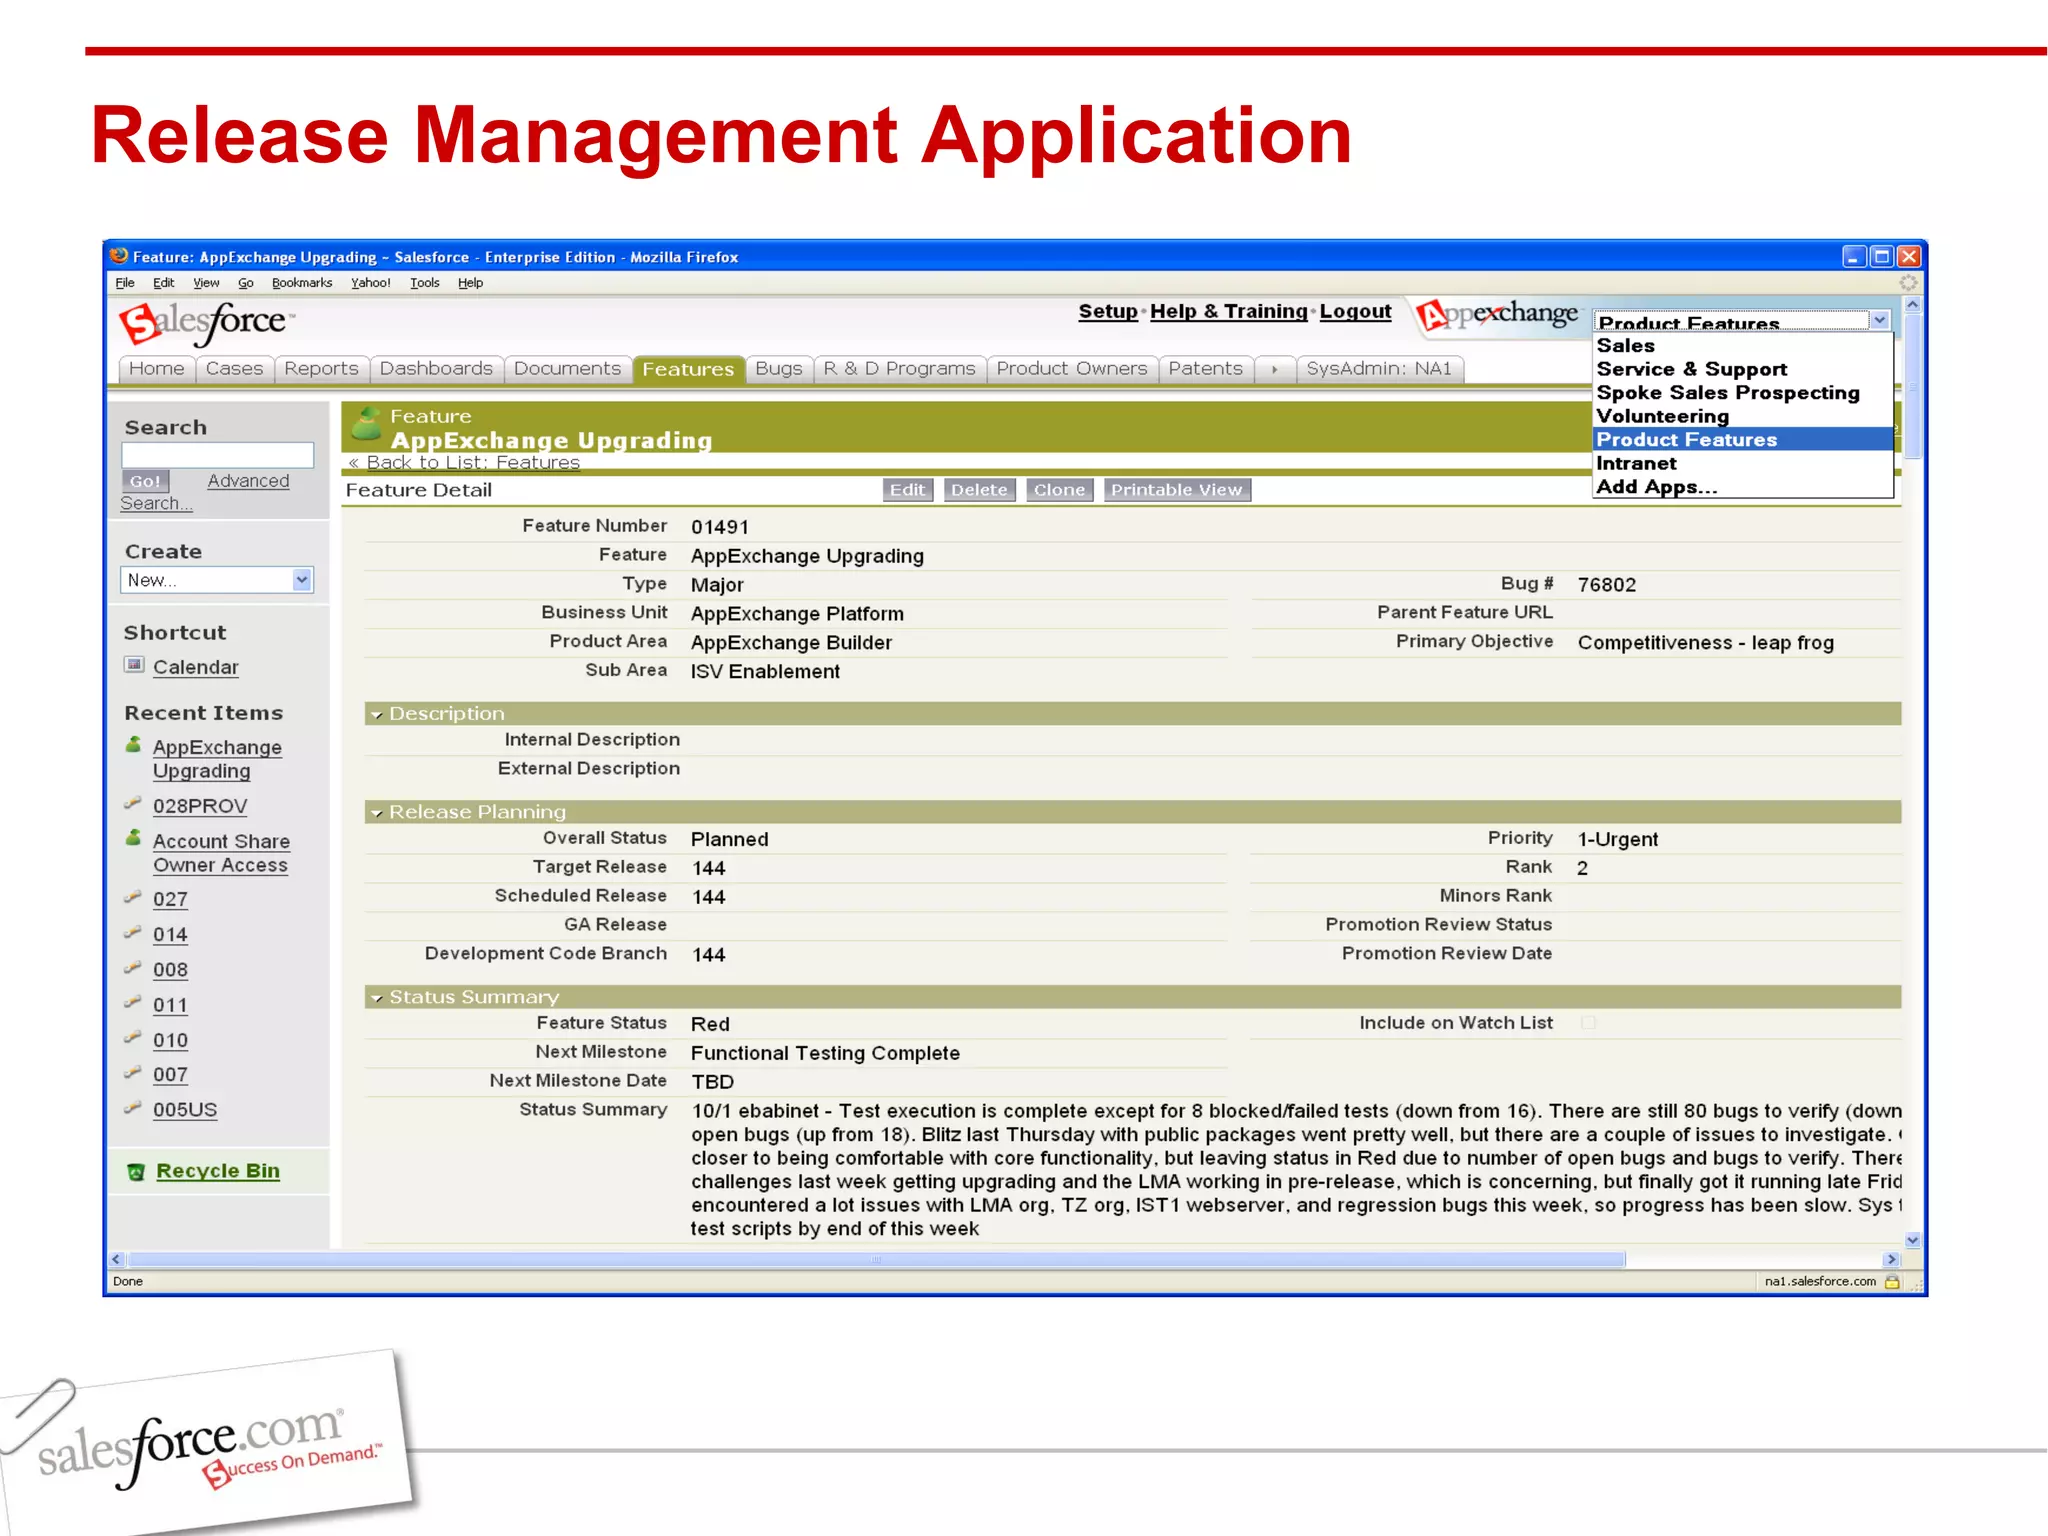Click the icon next to recent item 010
This screenshot has height=1536, width=2048.
point(132,1037)
